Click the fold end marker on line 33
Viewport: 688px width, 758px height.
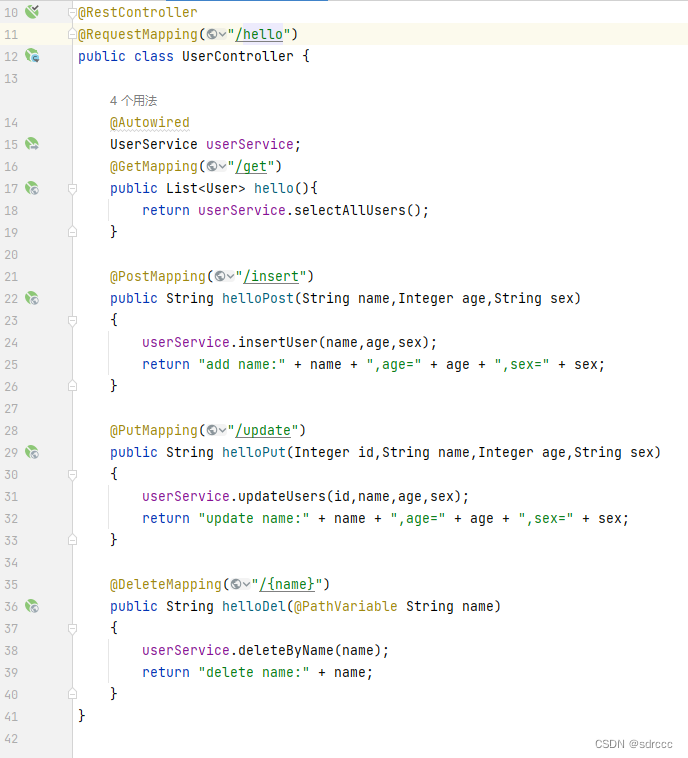[72, 540]
